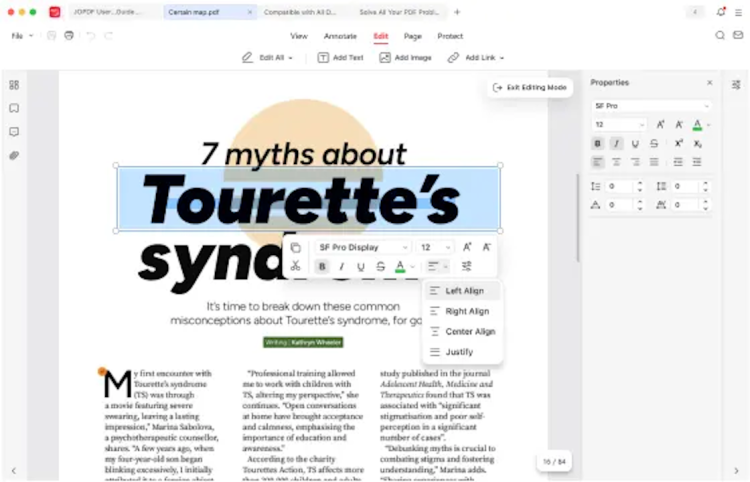This screenshot has width=750, height=482.
Task: Click the Add Text button
Action: click(340, 58)
